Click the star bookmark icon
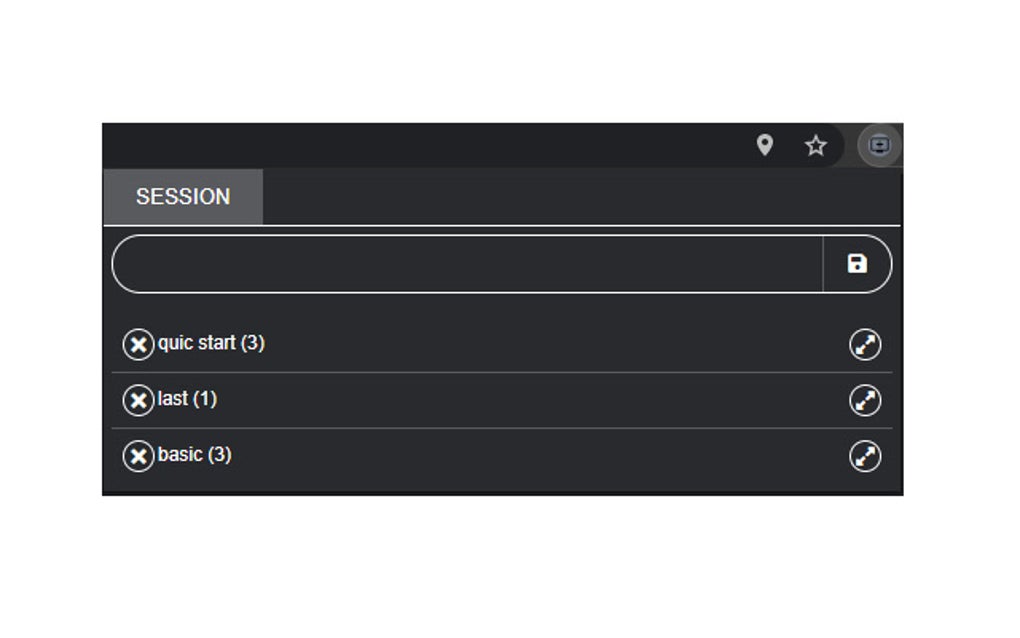The width and height of the screenshot is (1020, 638). tap(816, 146)
